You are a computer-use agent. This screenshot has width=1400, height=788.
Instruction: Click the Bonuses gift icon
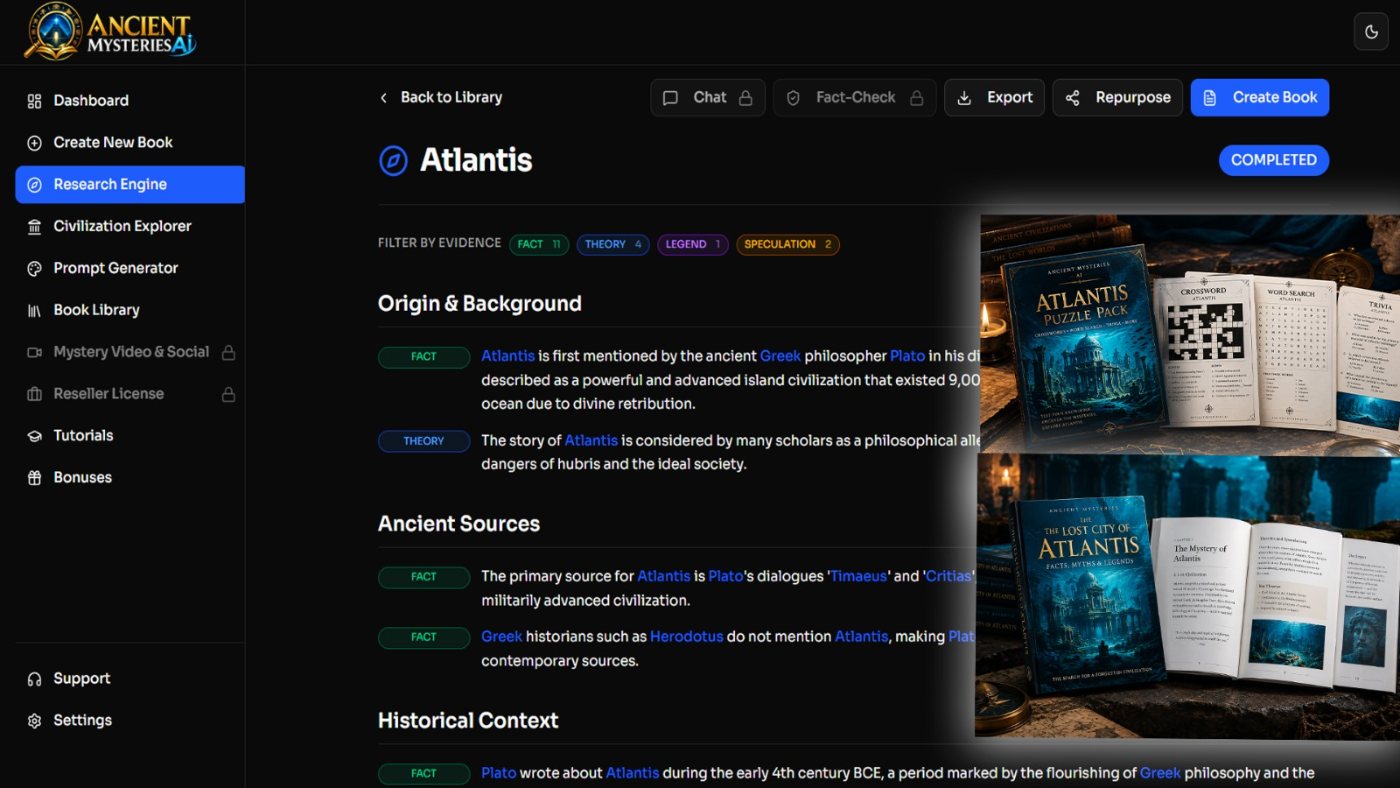point(34,478)
